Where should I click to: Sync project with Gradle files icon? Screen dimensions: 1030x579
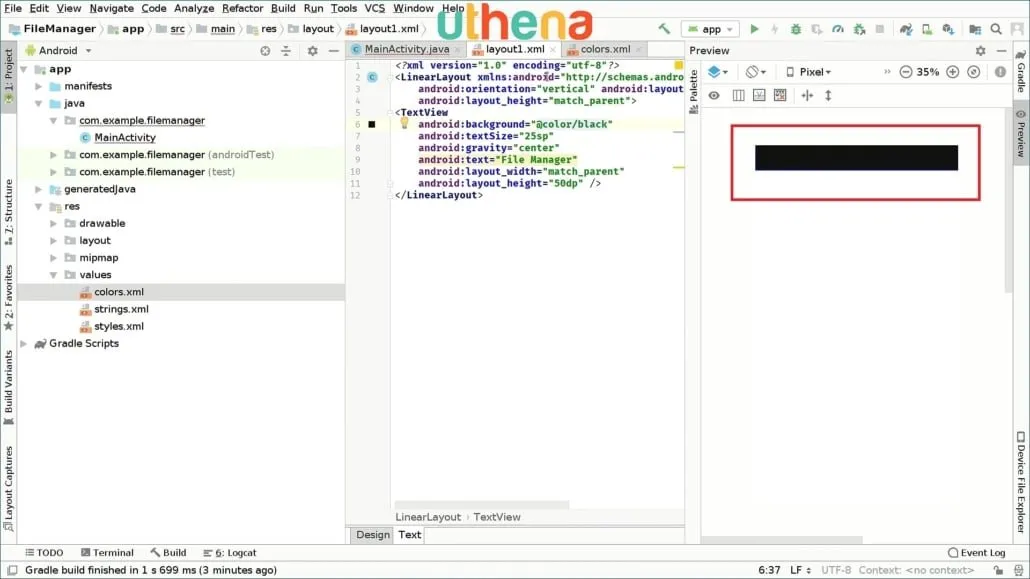point(906,29)
